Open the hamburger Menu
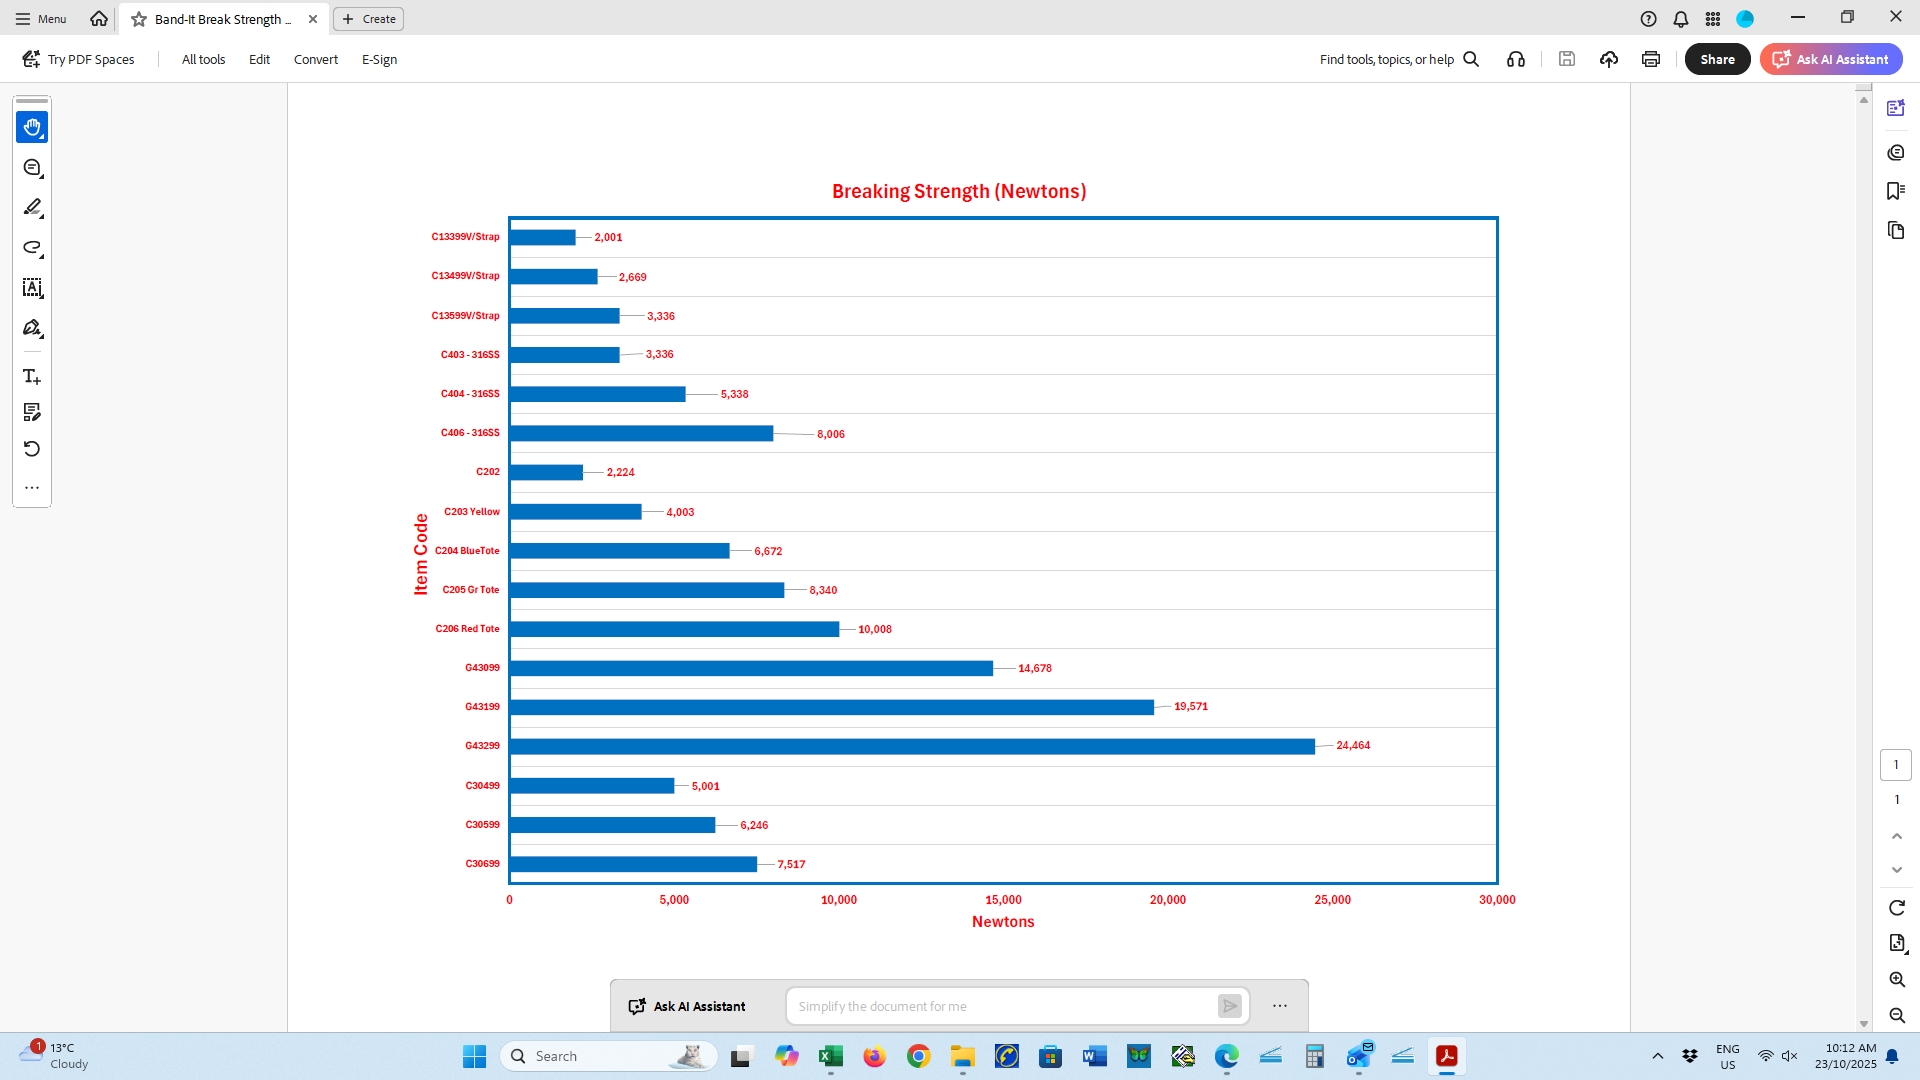Image resolution: width=1920 pixels, height=1080 pixels. (40, 18)
